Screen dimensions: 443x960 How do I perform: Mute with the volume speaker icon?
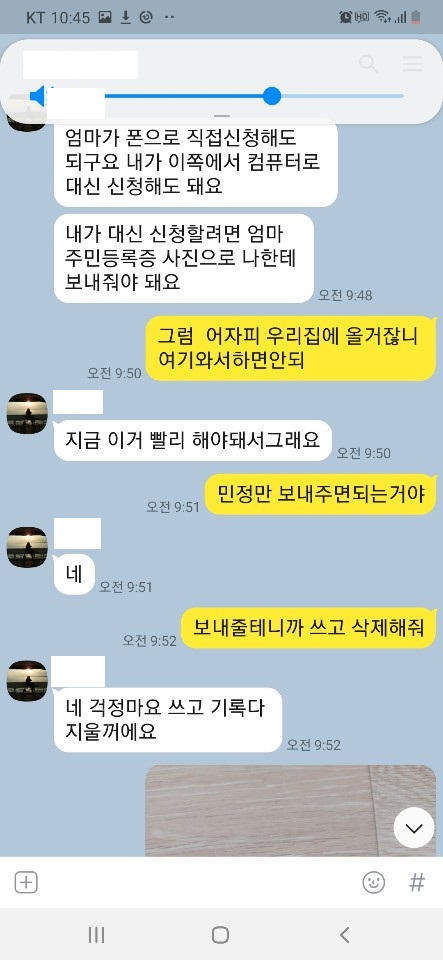38,96
